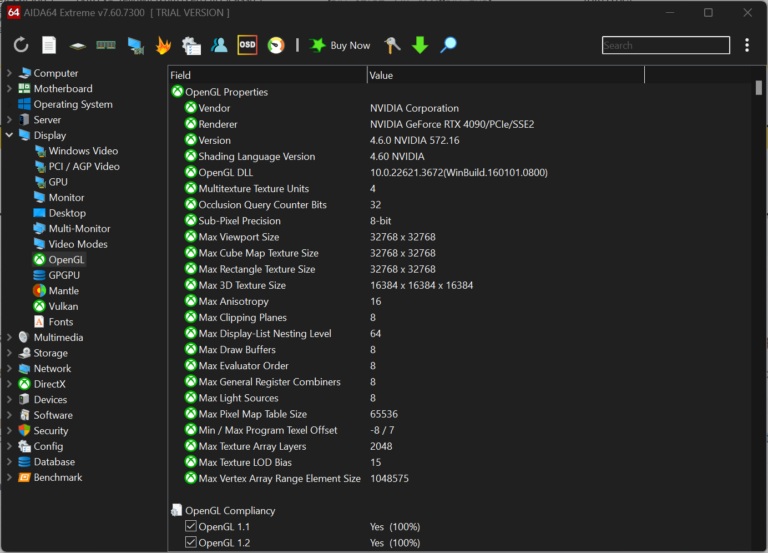Open the Preferences tools icon
This screenshot has height=553, width=768.
(392, 45)
